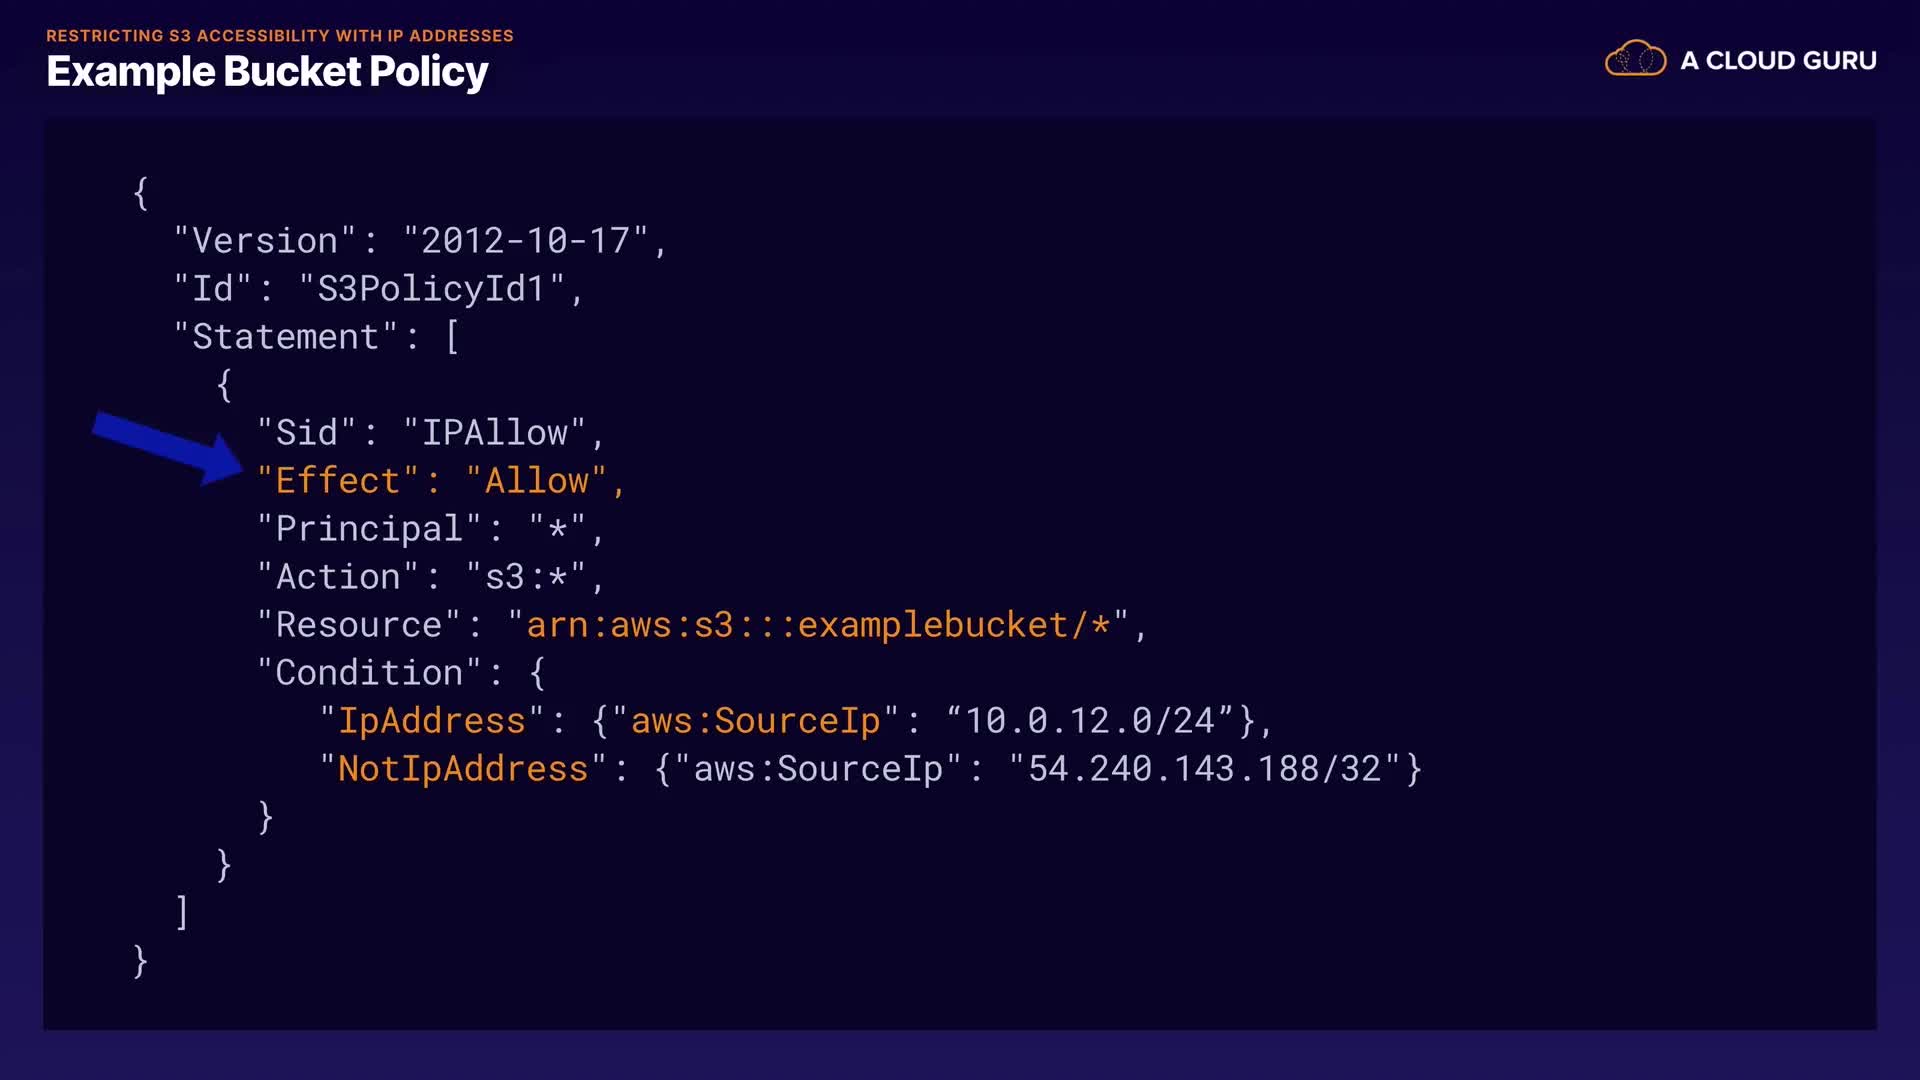Select the "s3:*" Action value
The height and width of the screenshot is (1080, 1920).
pos(526,577)
